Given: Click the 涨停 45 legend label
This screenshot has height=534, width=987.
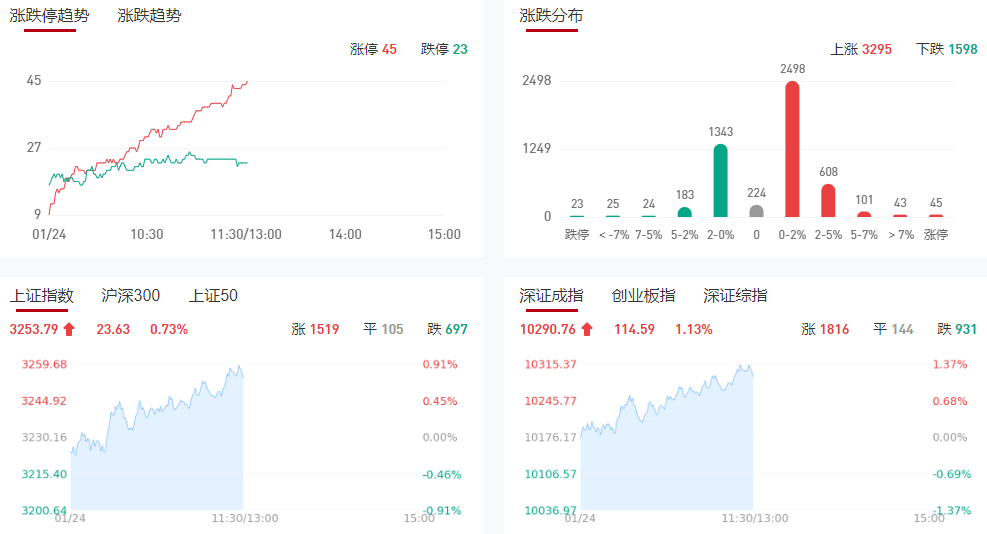Looking at the screenshot, I should coord(373,49).
